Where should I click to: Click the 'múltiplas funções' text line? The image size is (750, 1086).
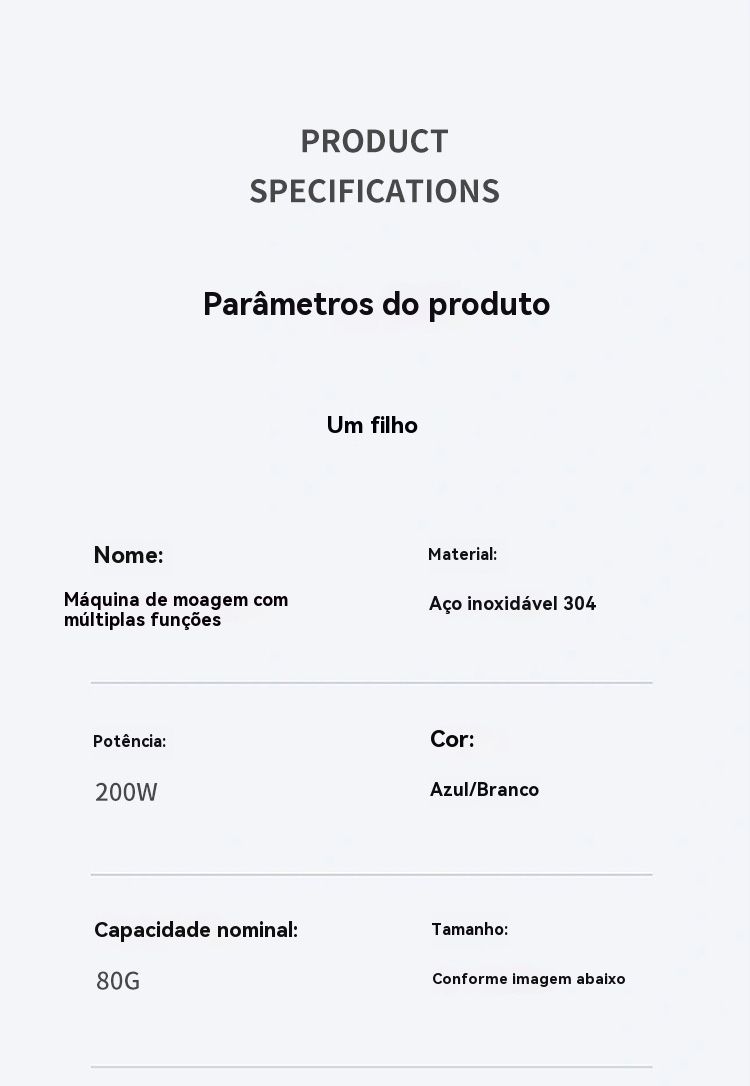click(142, 620)
